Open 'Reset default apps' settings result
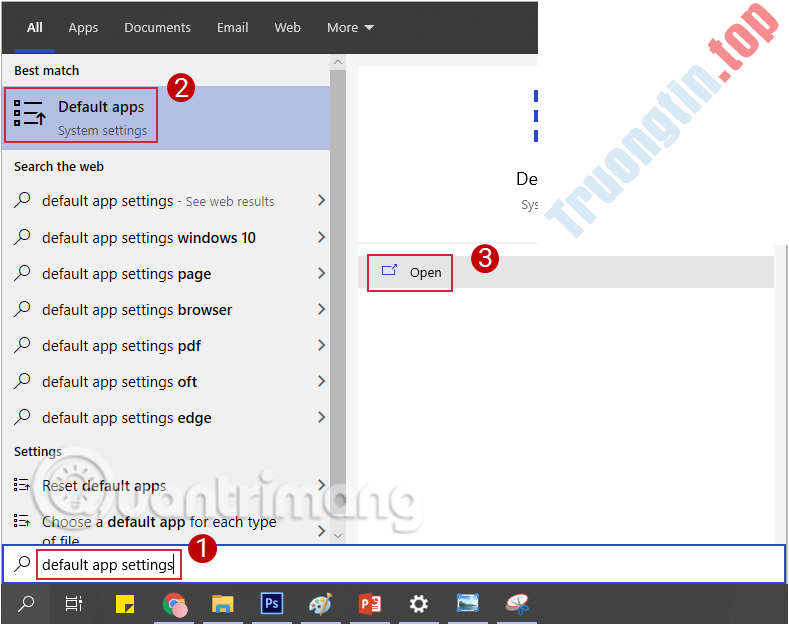This screenshot has width=789, height=626. (166, 485)
